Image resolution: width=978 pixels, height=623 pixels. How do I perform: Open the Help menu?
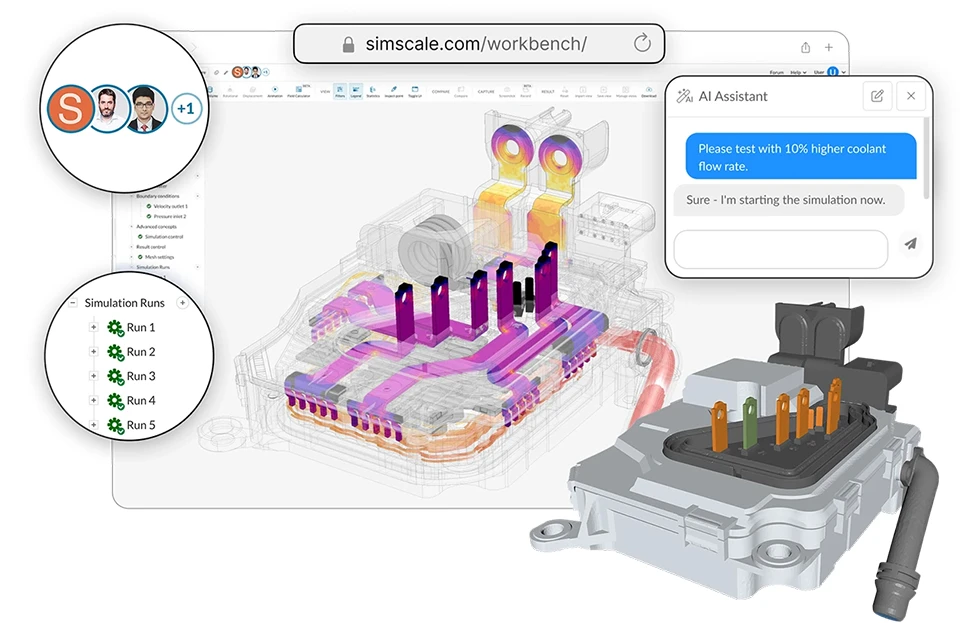pyautogui.click(x=797, y=73)
